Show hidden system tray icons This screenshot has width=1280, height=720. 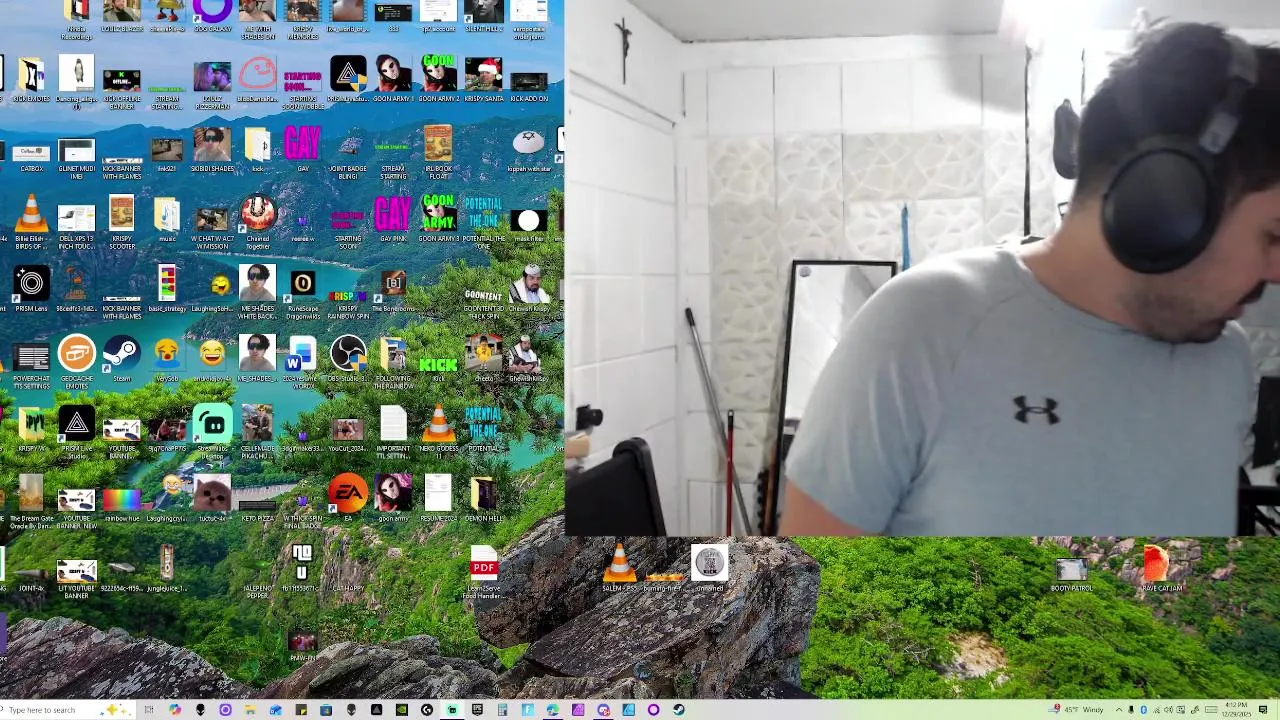(1119, 710)
